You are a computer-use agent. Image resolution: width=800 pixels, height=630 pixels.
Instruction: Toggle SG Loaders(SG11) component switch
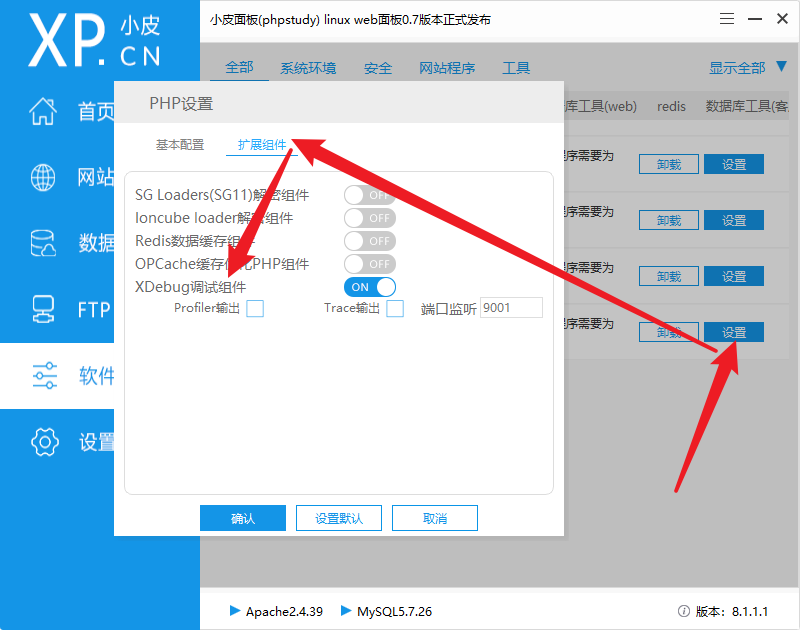[370, 195]
